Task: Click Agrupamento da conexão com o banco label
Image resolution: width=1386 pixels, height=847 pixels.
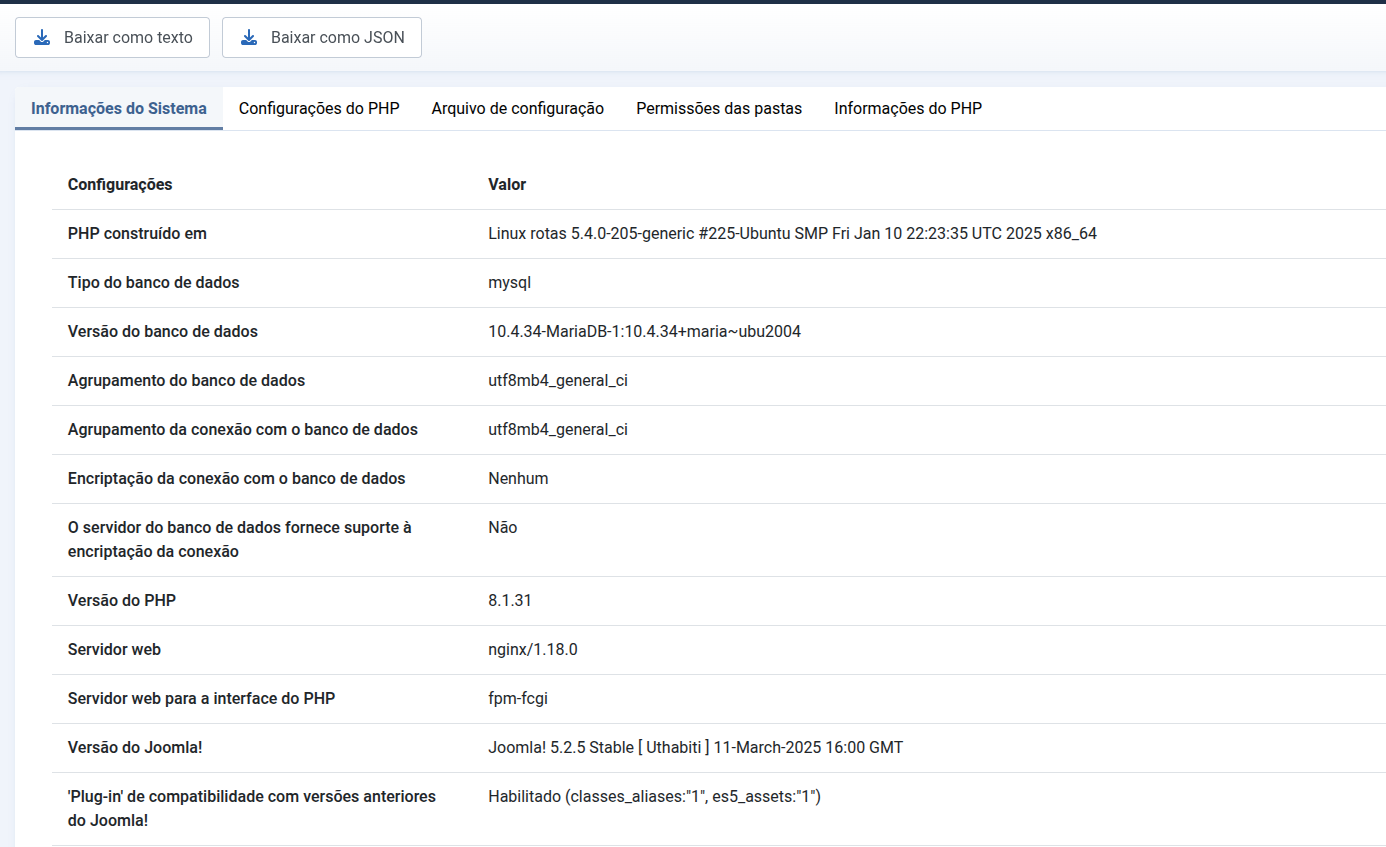Action: pos(243,430)
